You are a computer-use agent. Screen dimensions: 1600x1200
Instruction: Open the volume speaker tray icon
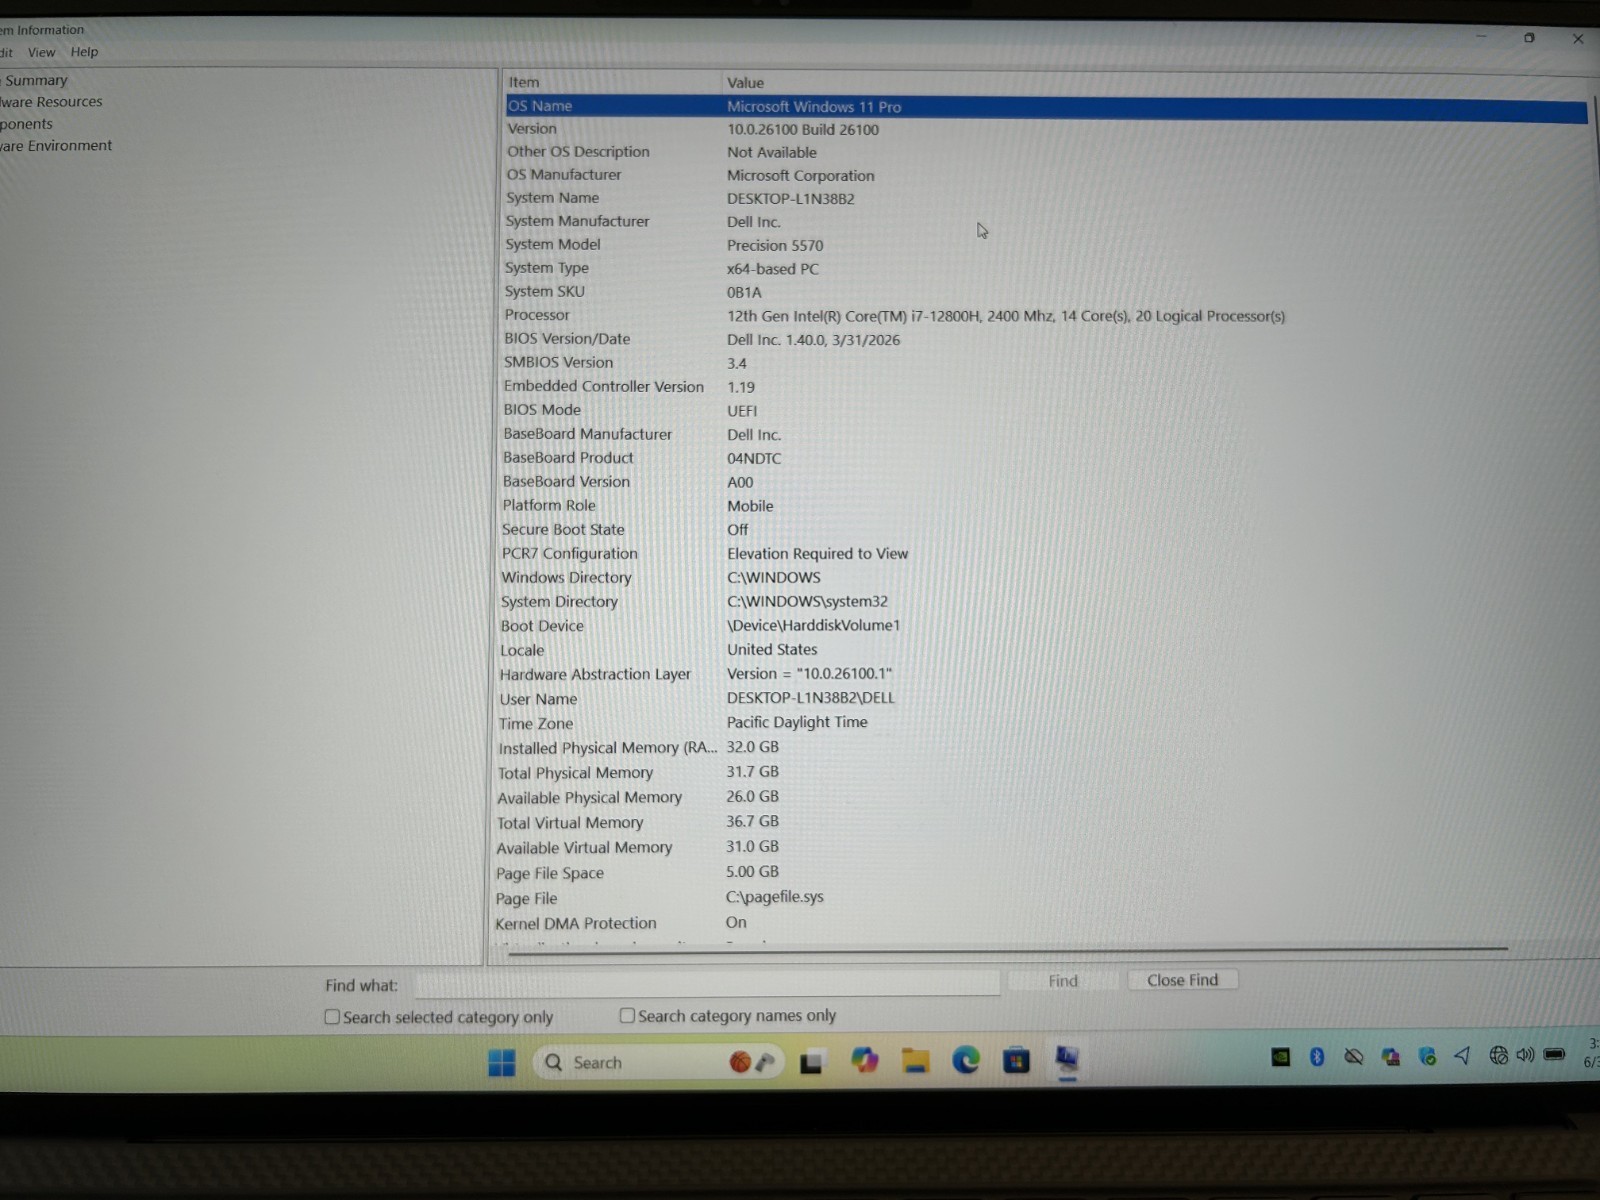1525,1054
